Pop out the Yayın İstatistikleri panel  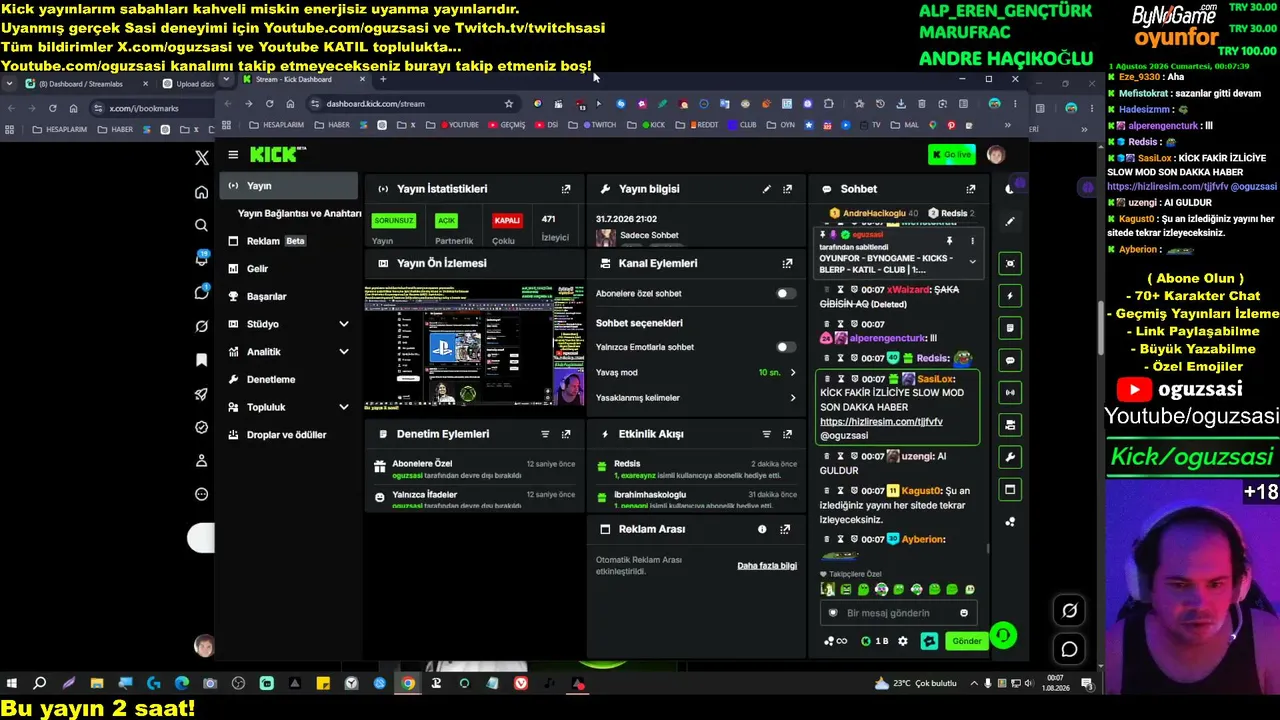(566, 189)
